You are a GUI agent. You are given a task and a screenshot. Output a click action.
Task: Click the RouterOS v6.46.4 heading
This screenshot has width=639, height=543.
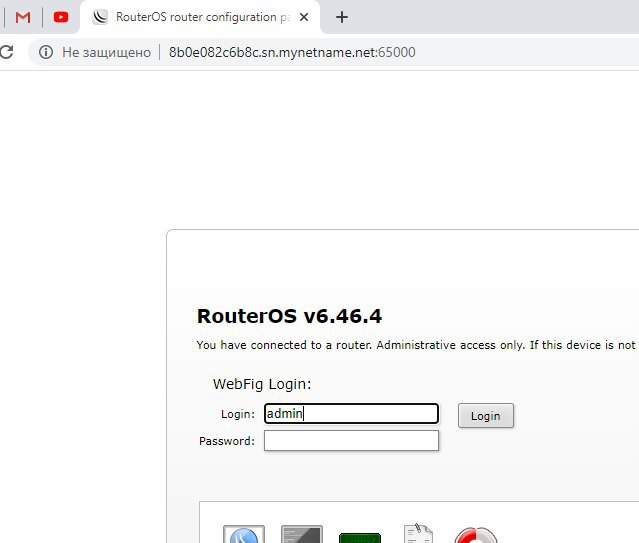click(x=289, y=316)
